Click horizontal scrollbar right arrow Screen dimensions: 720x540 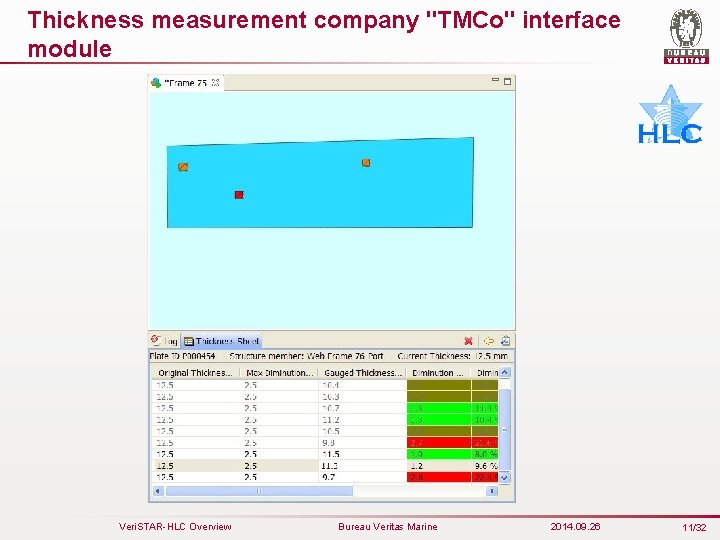coord(492,491)
